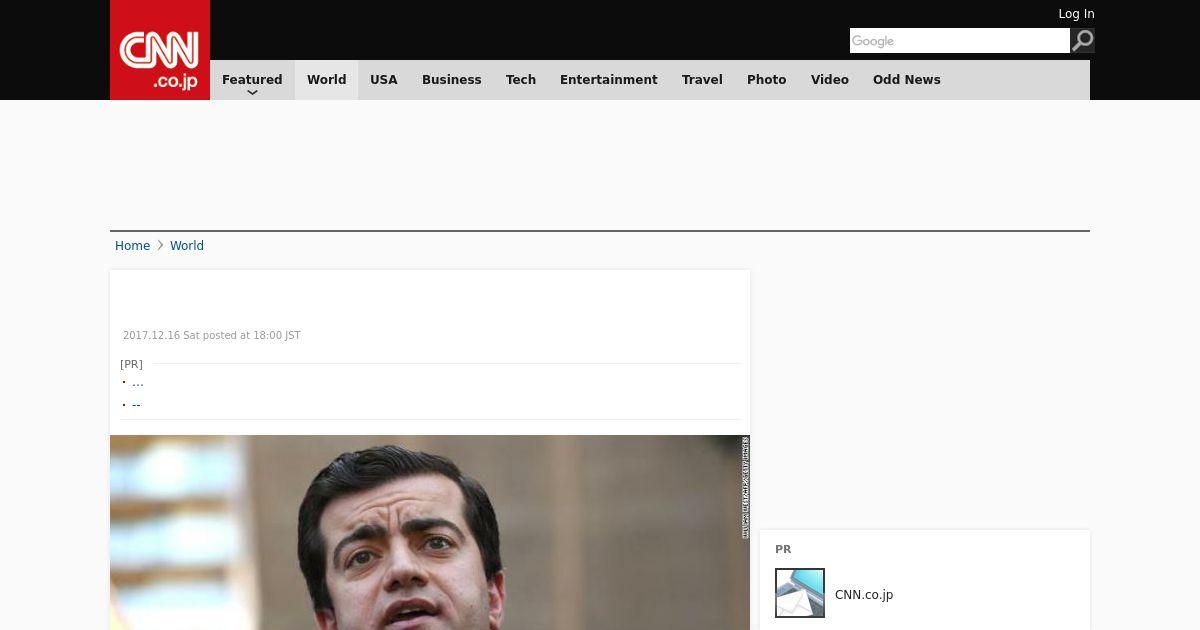Open the Entertainment section
Screen dimensions: 1200x630
[x=609, y=80]
